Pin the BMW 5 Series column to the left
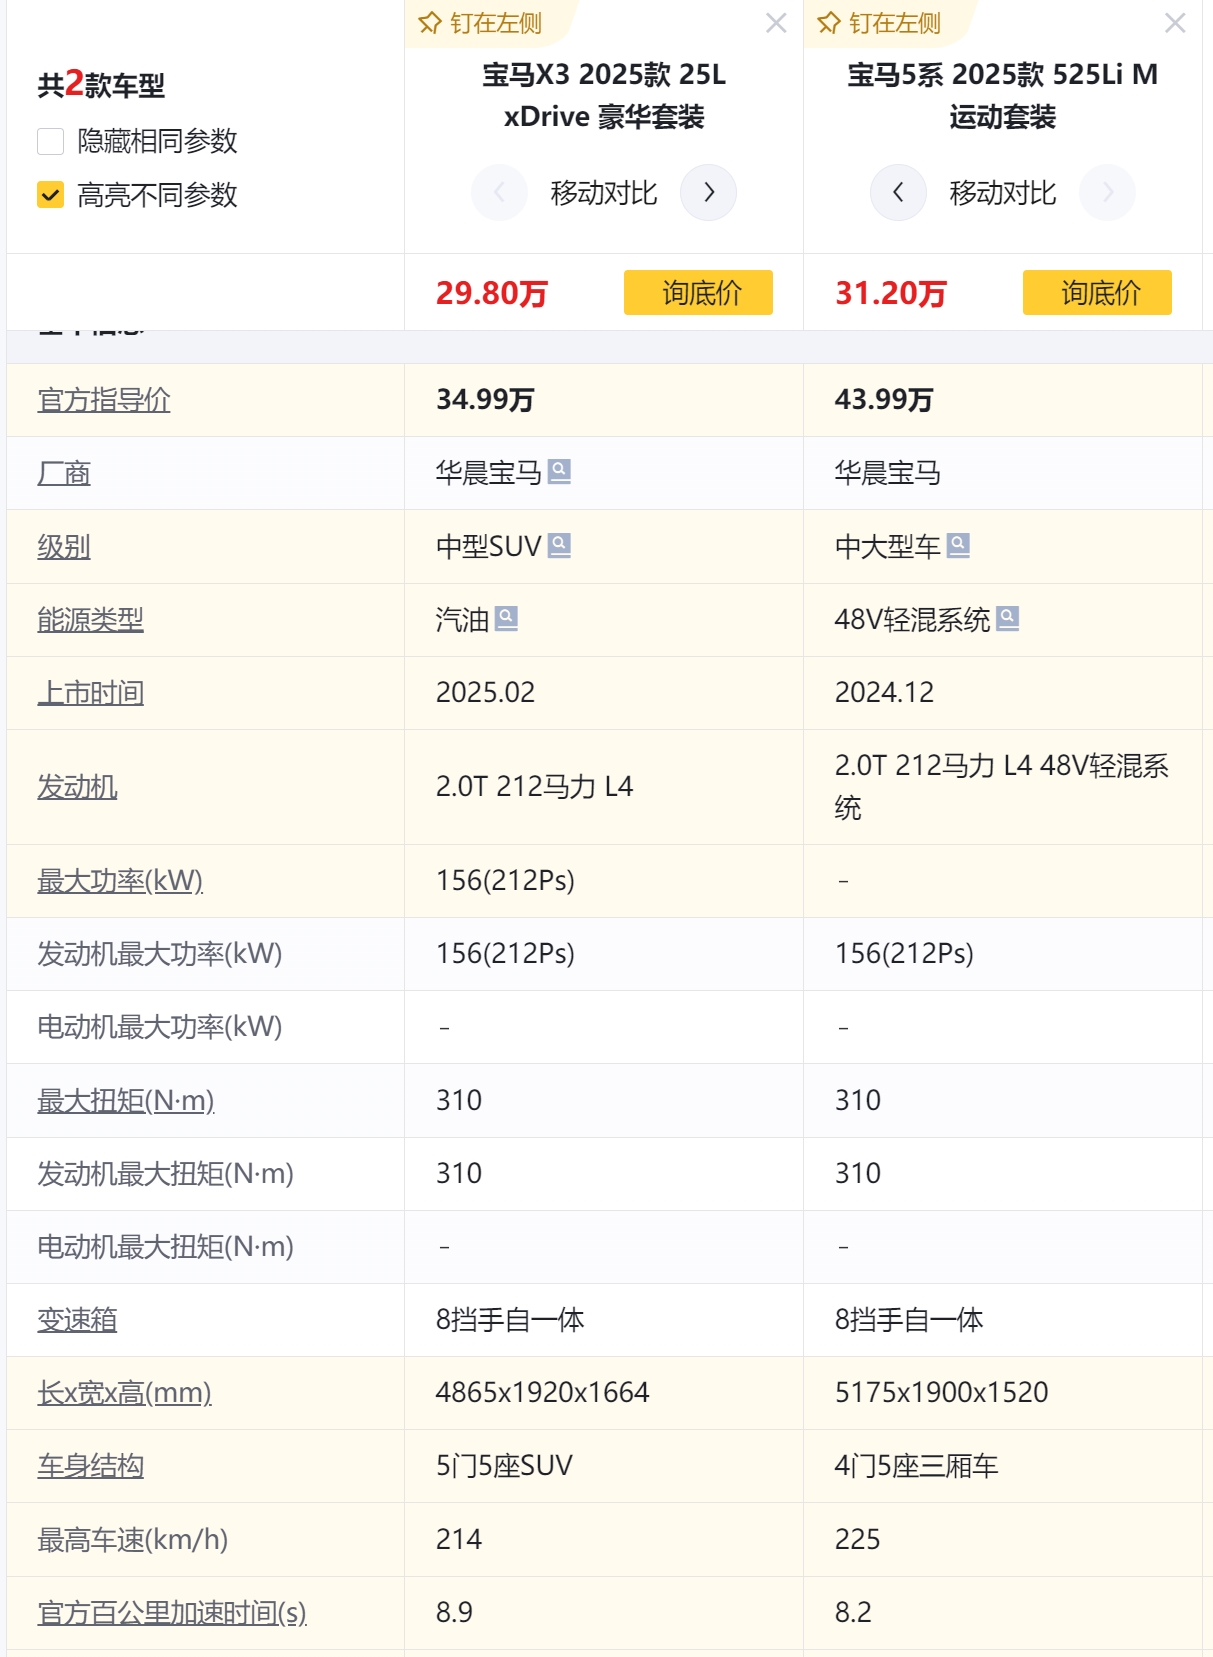The image size is (1213, 1657). [879, 23]
